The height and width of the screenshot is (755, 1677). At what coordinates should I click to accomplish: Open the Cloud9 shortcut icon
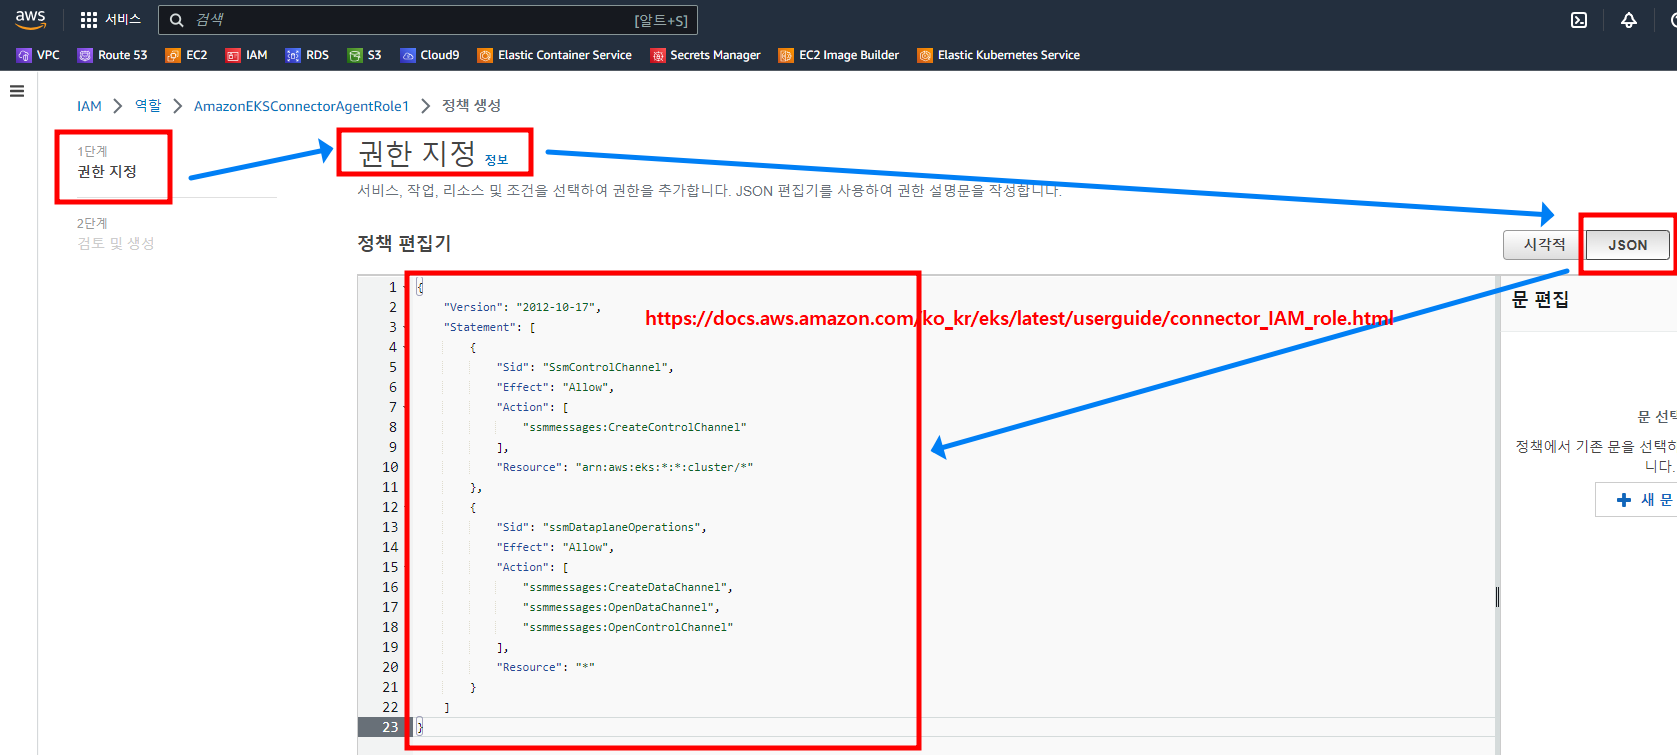(408, 55)
